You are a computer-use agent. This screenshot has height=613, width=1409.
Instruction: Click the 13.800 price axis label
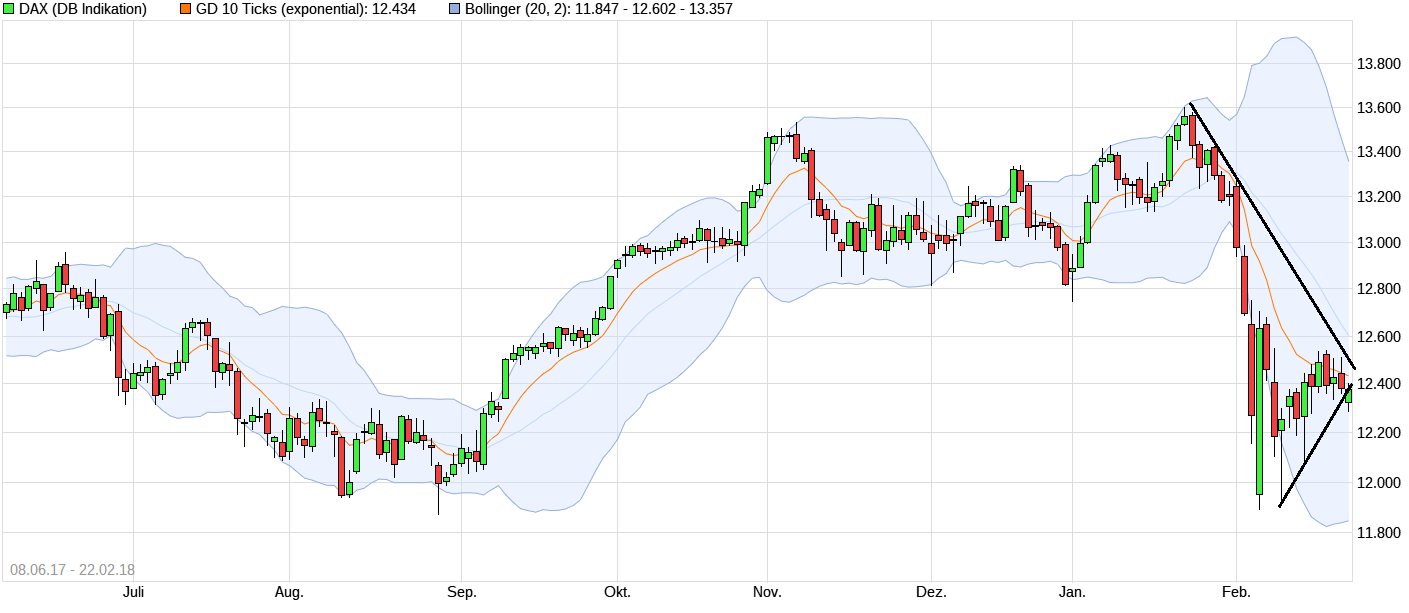[1380, 64]
